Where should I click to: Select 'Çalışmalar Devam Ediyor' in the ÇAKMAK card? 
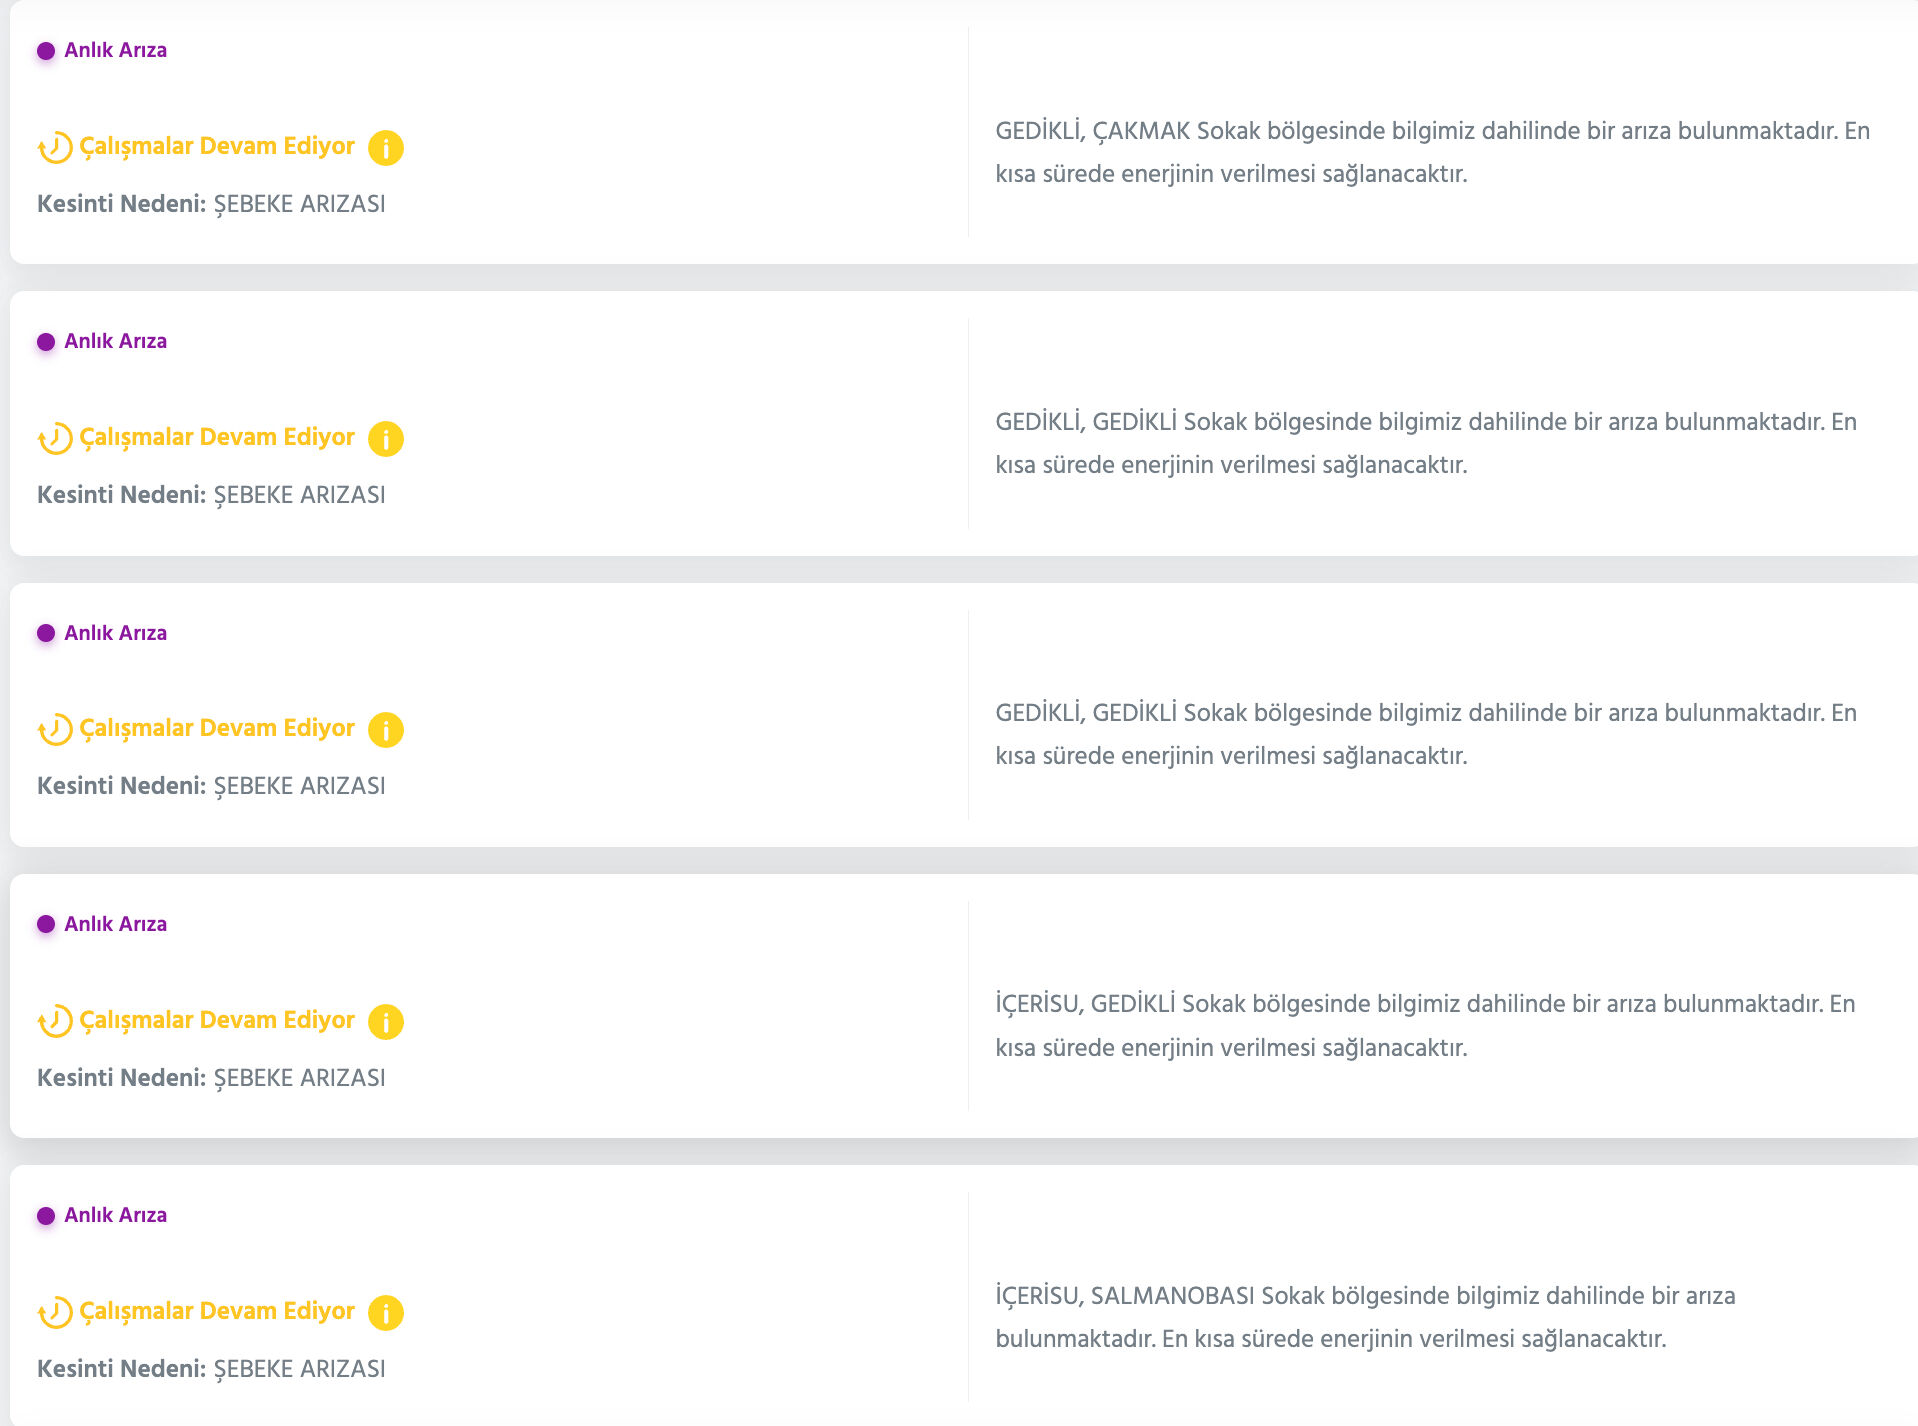point(217,146)
